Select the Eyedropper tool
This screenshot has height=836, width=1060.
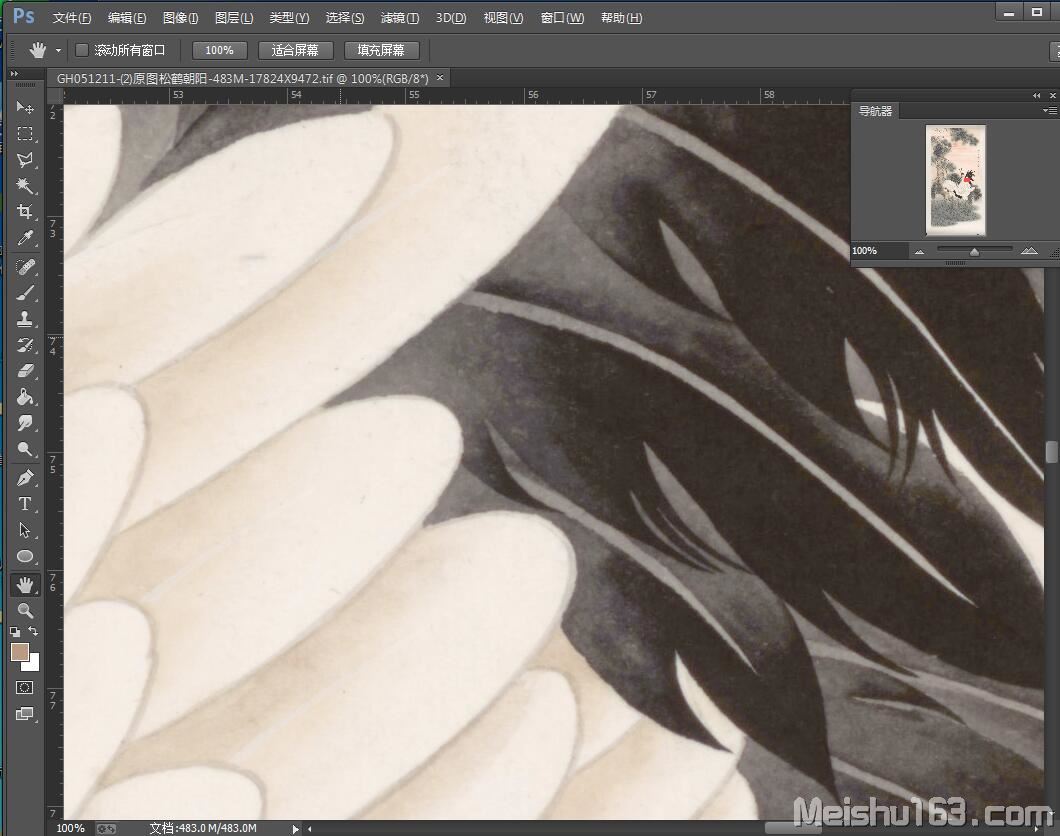click(x=25, y=238)
